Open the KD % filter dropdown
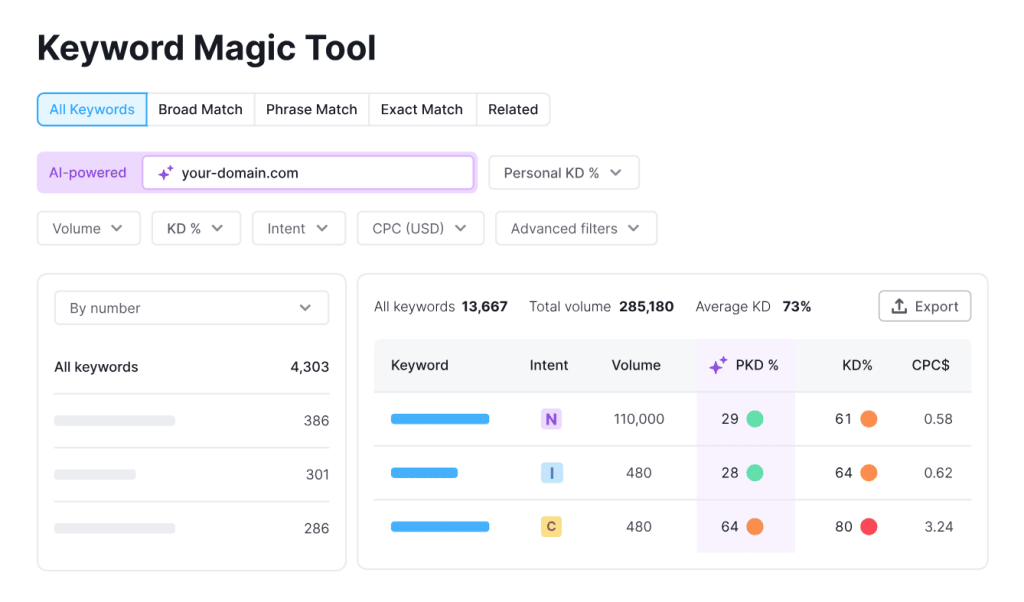Screen dimensions: 1024x602 (195, 229)
